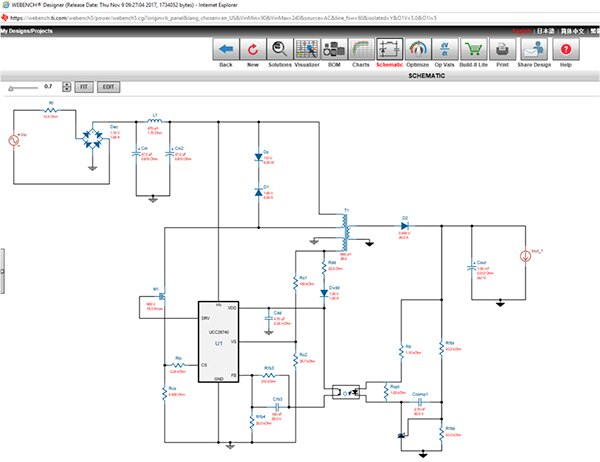
Task: Open the Solutions view
Action: point(281,49)
